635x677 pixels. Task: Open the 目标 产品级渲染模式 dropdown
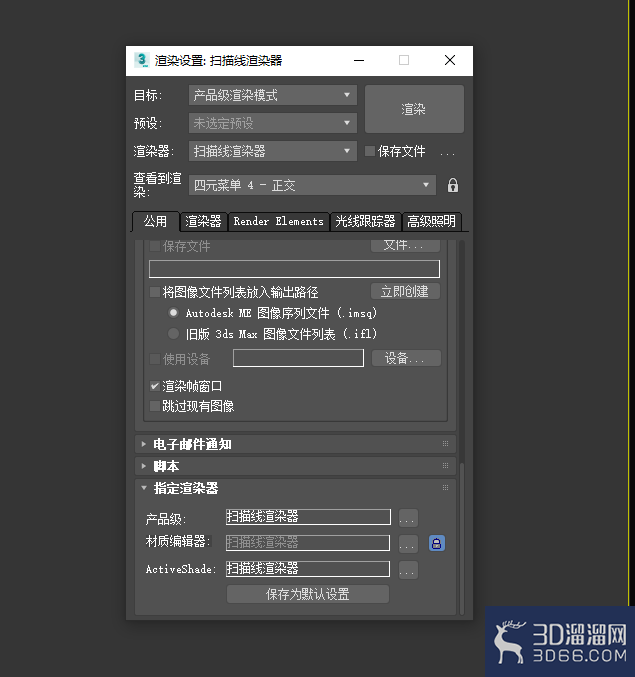click(x=273, y=95)
